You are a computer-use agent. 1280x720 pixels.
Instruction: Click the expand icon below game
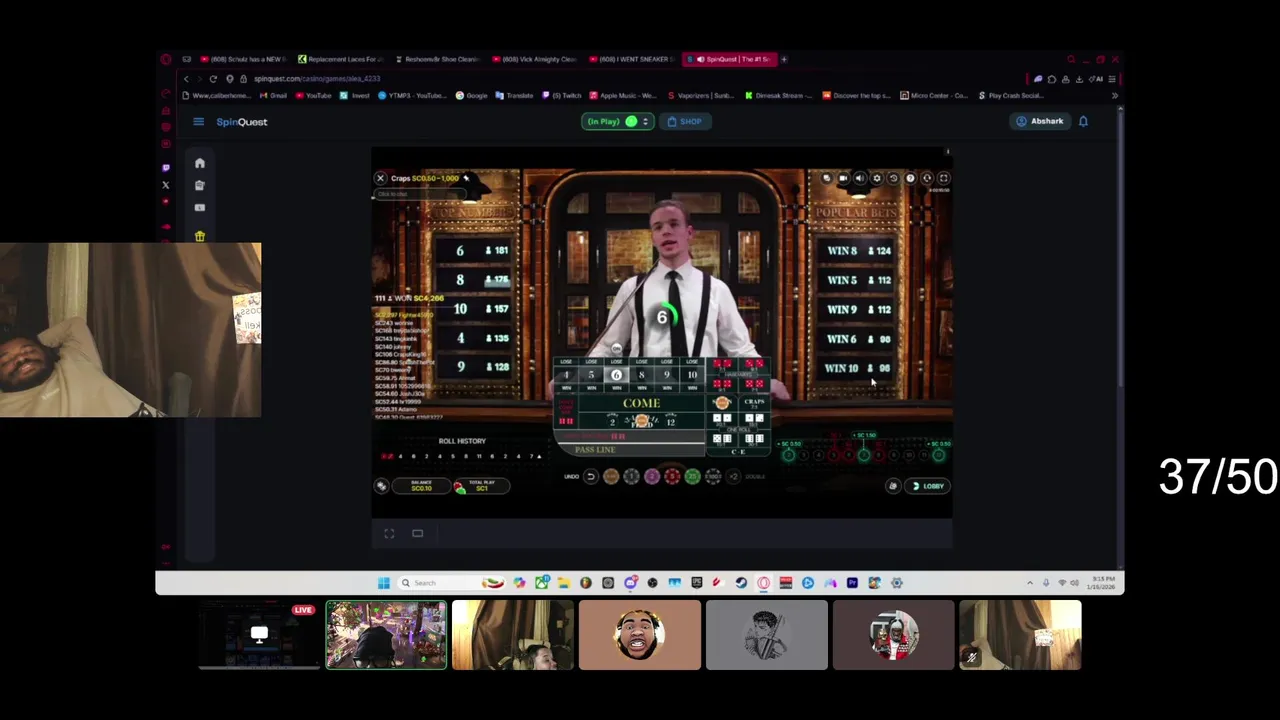[x=389, y=533]
